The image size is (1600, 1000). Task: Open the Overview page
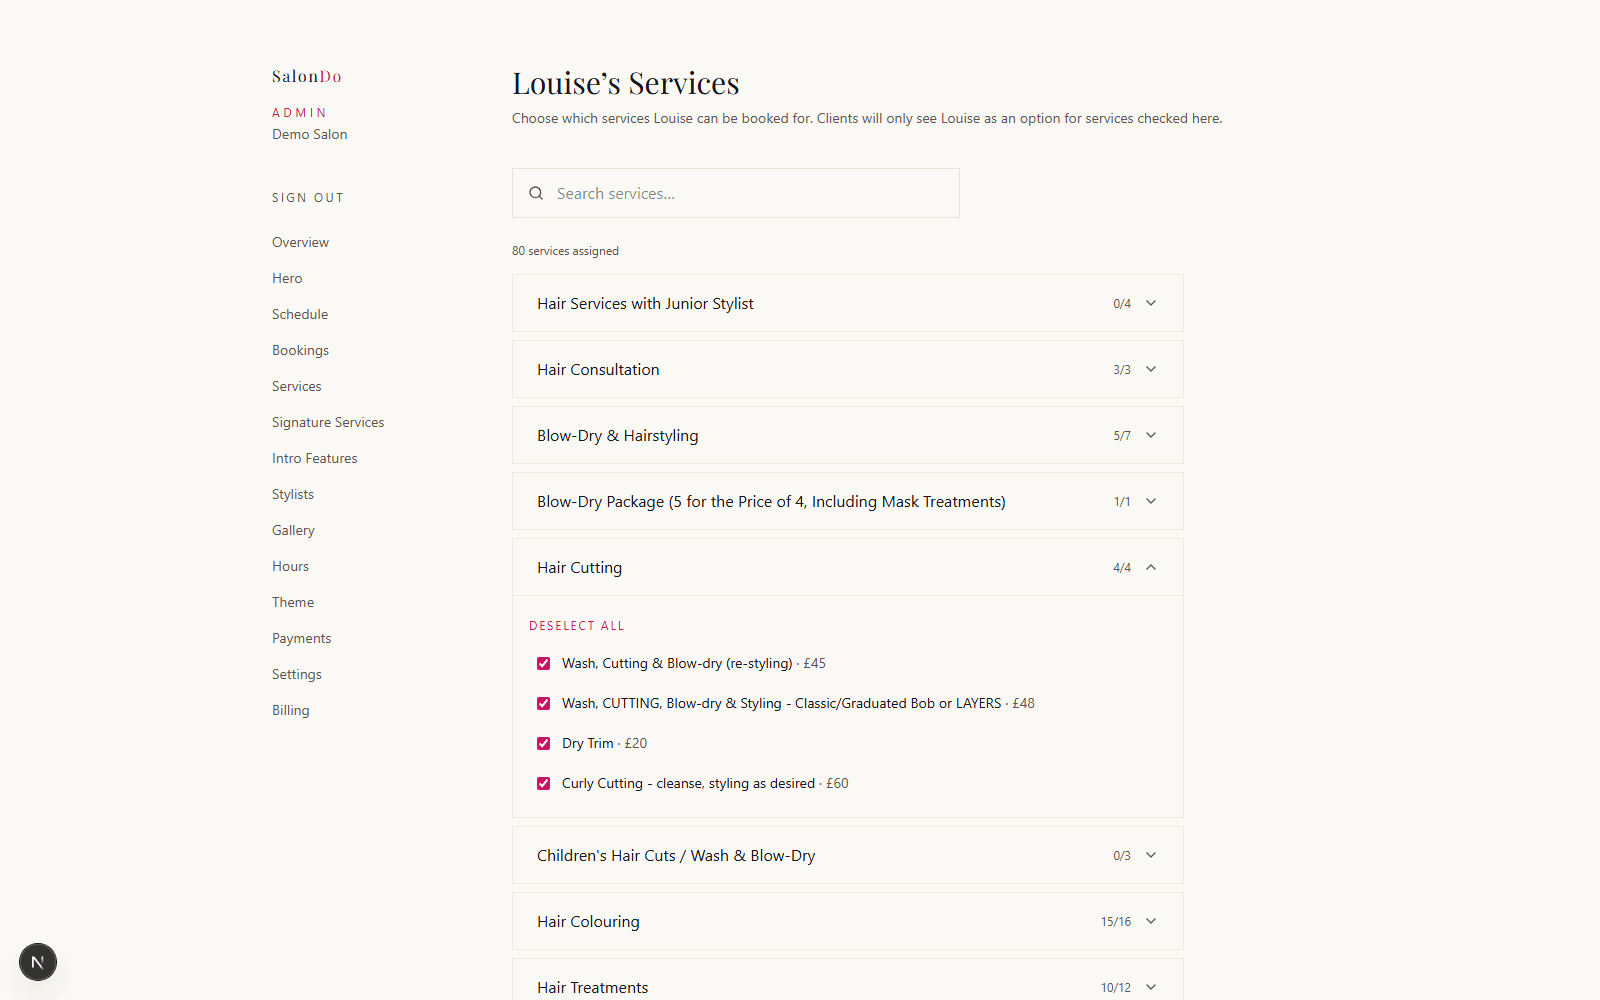coord(300,242)
